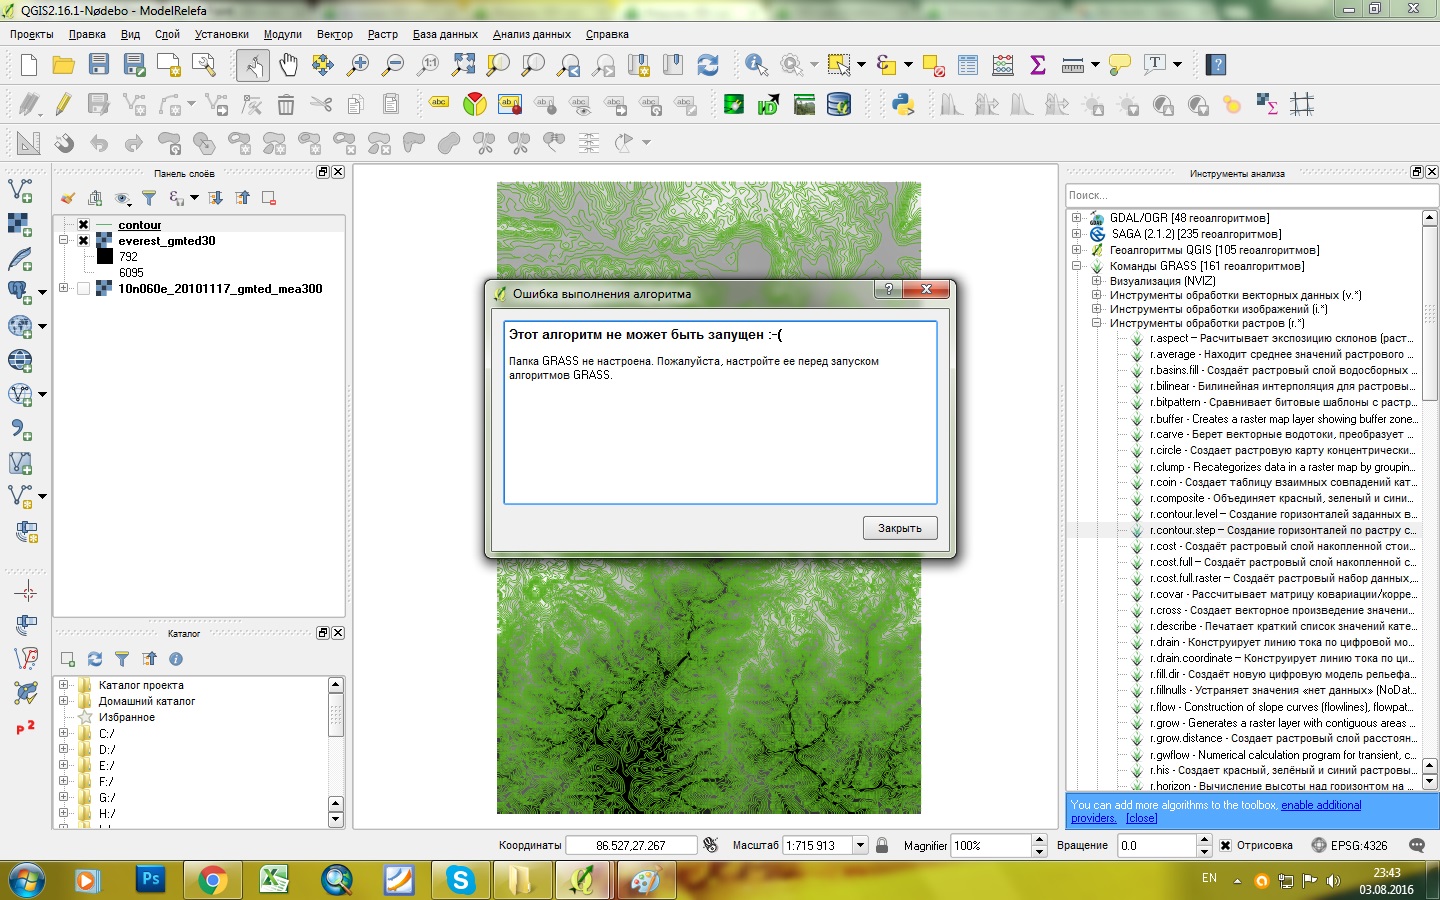Click the Save Project icon

click(98, 65)
